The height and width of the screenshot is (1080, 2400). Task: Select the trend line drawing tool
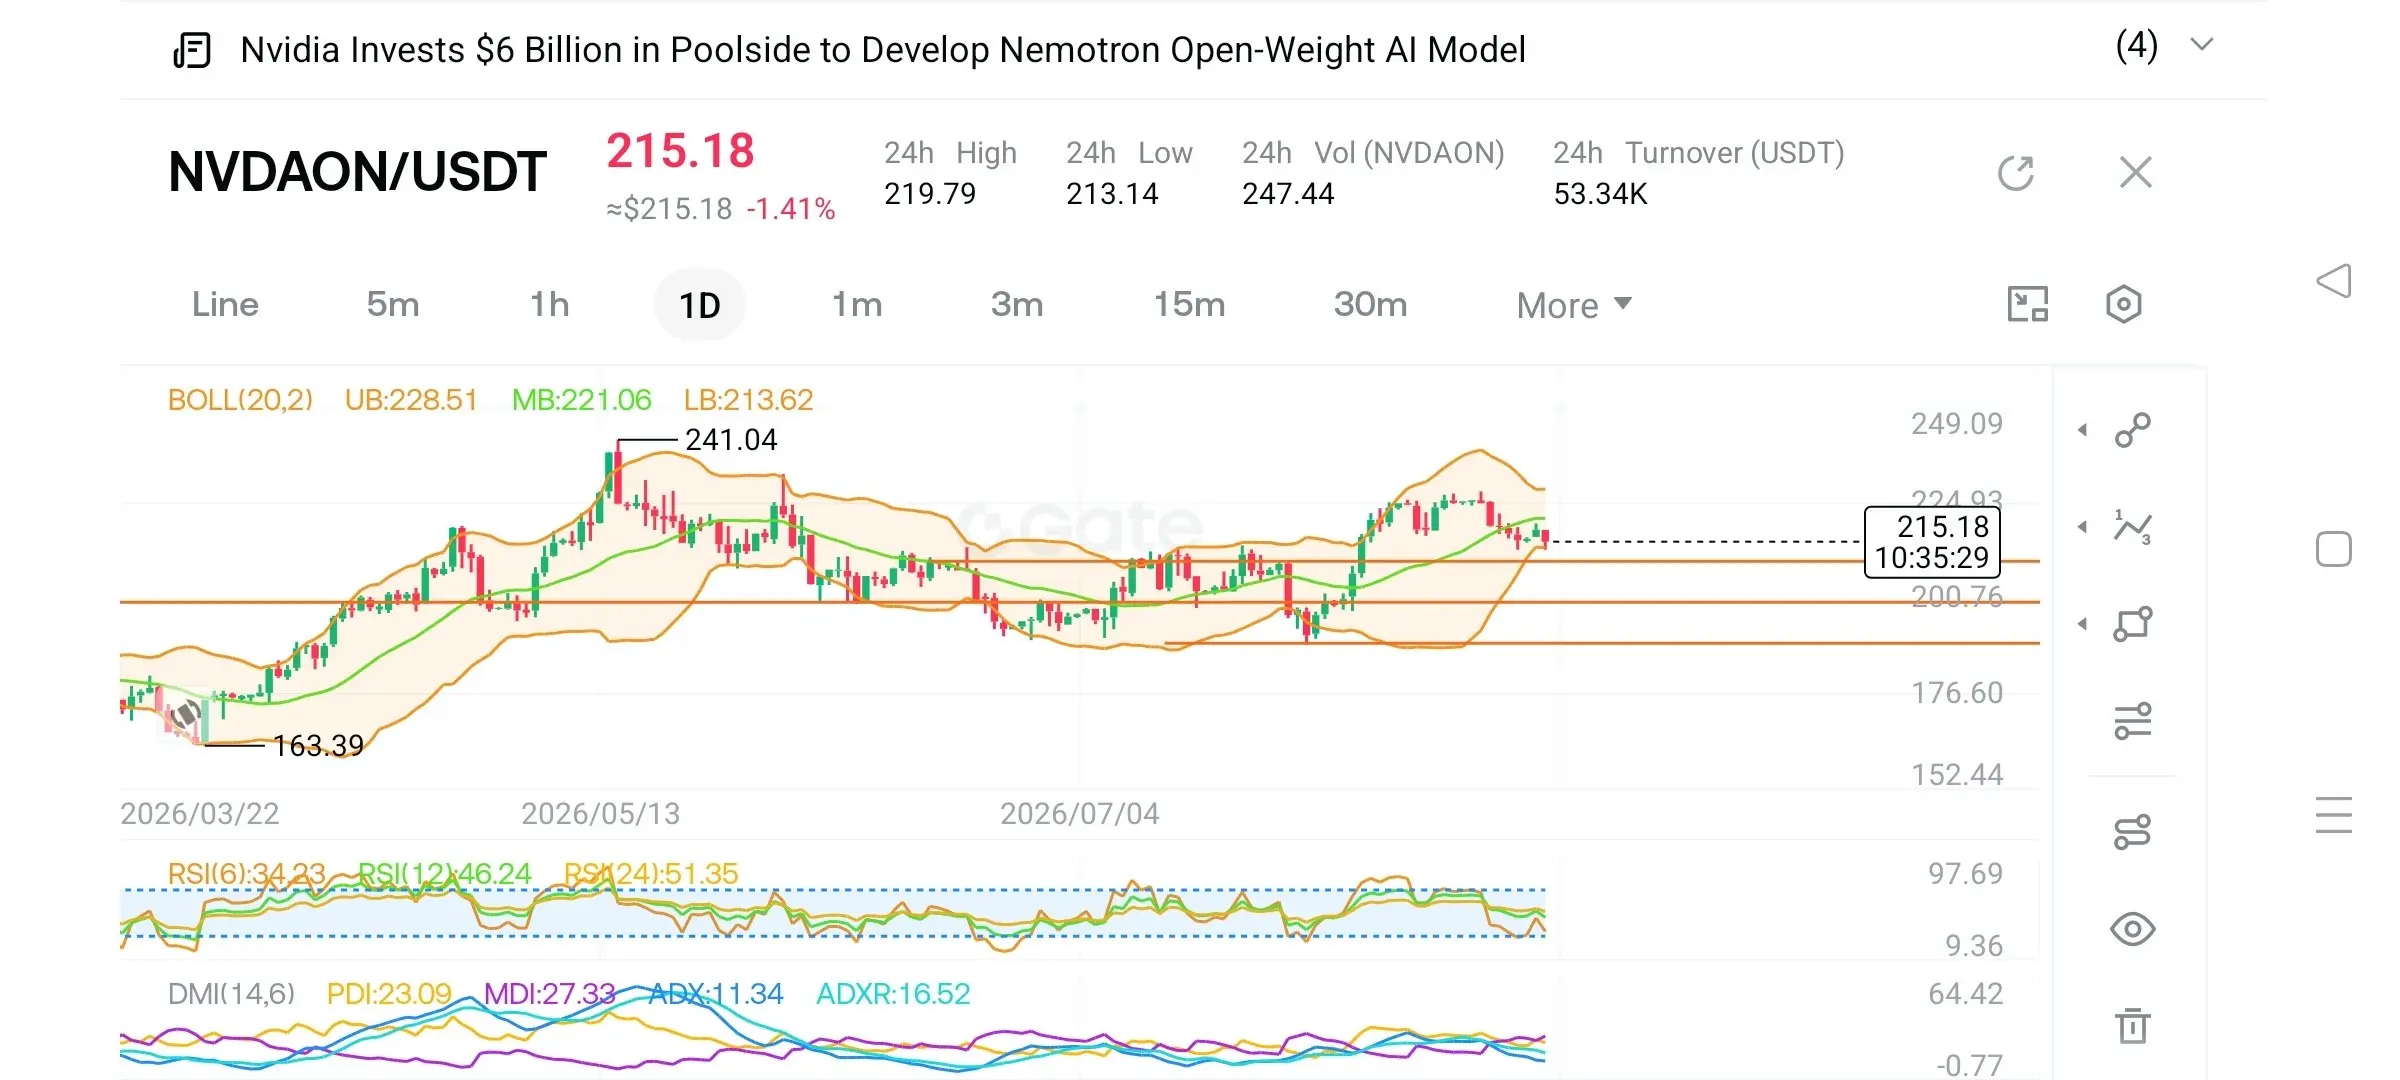click(2133, 430)
